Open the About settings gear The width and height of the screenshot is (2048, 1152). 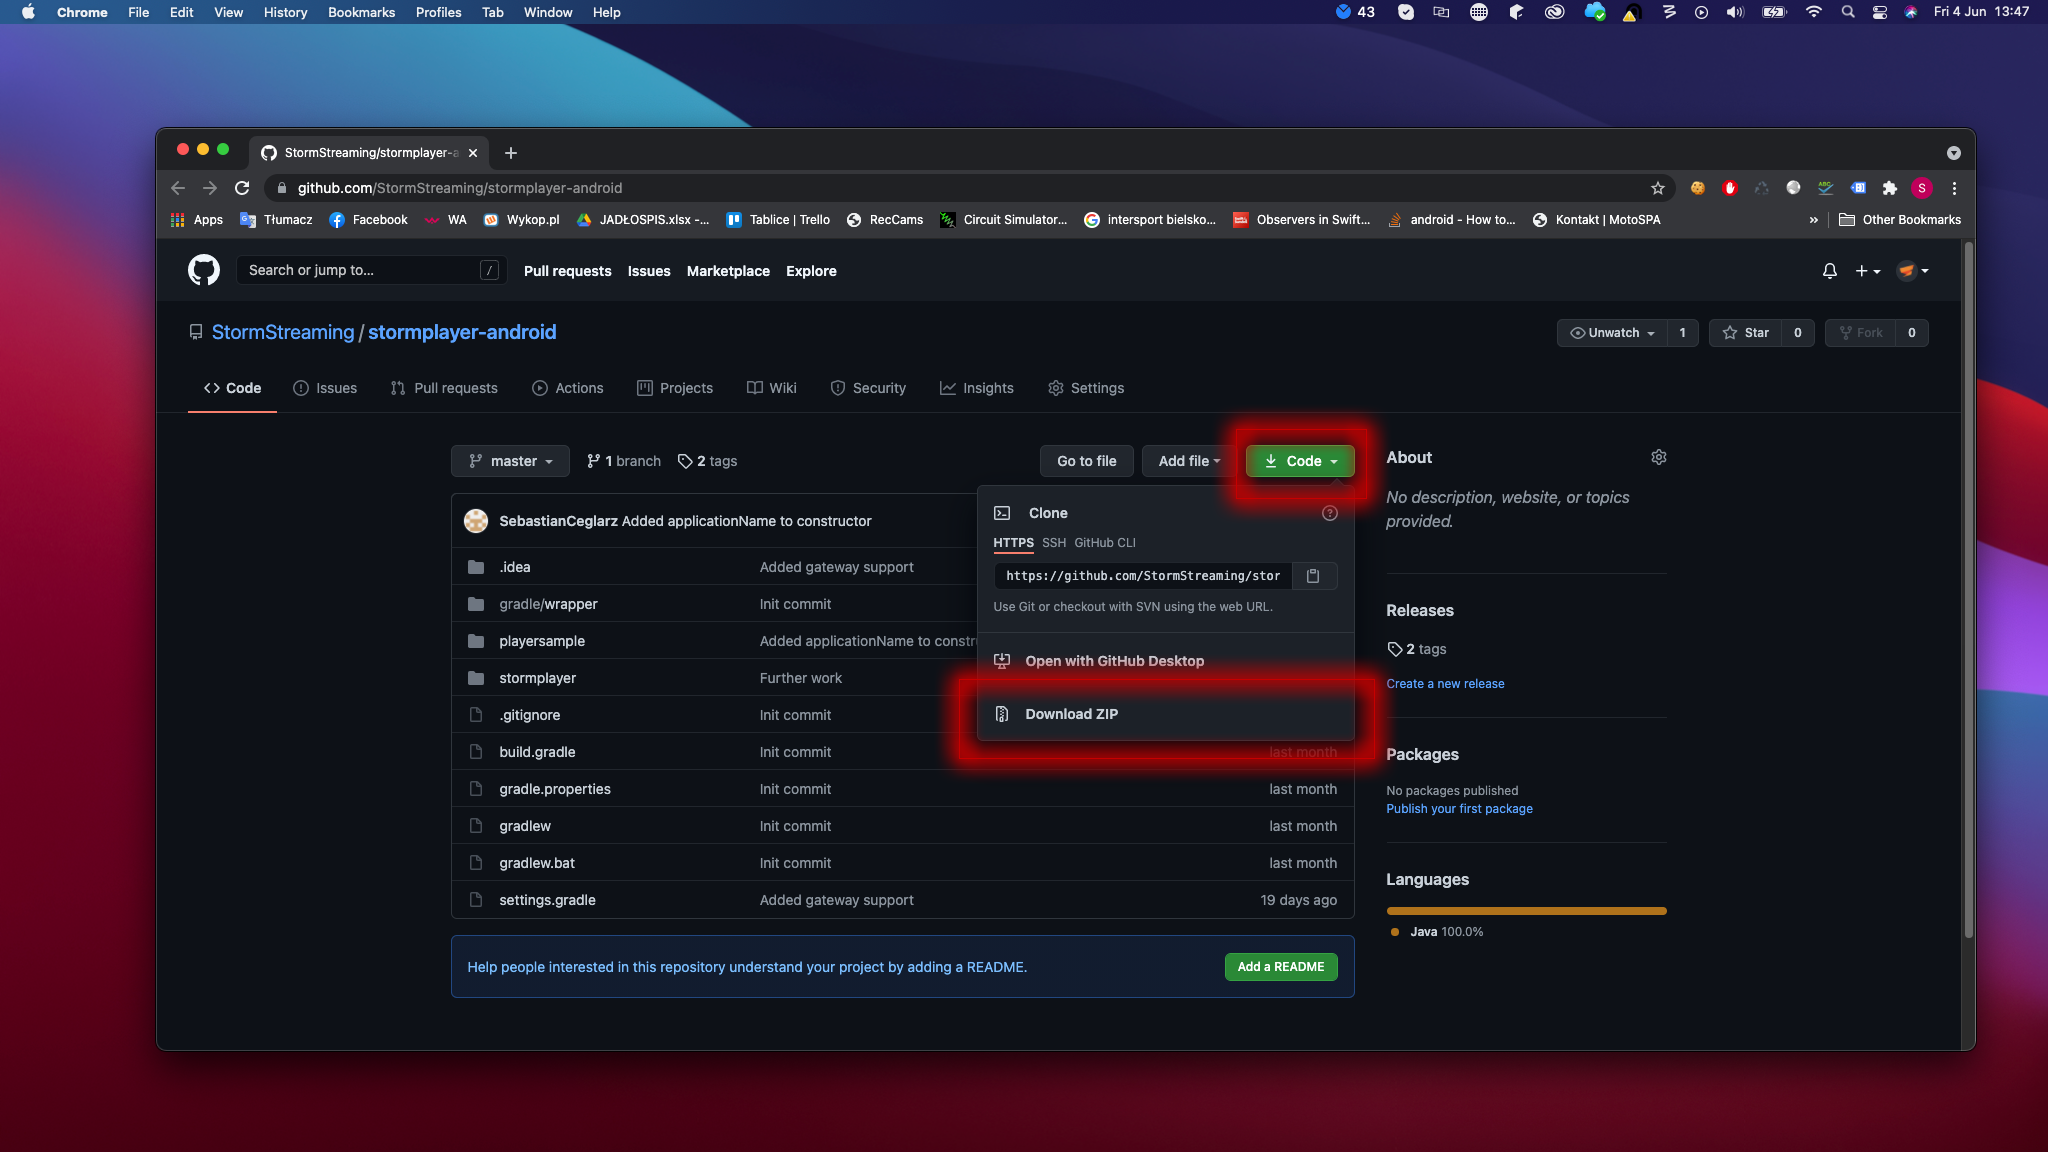click(x=1658, y=457)
